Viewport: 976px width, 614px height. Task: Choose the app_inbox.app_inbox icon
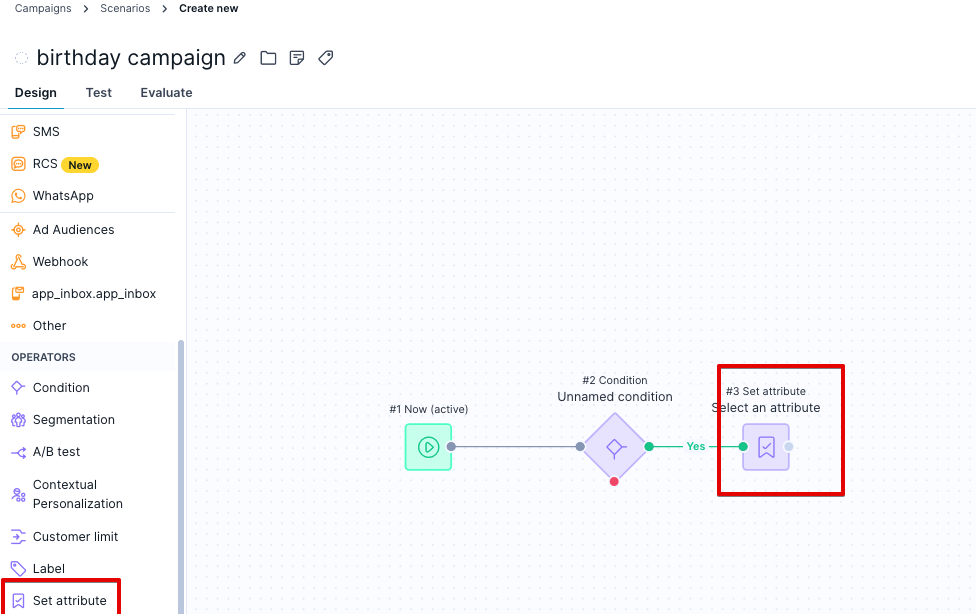[x=18, y=293]
